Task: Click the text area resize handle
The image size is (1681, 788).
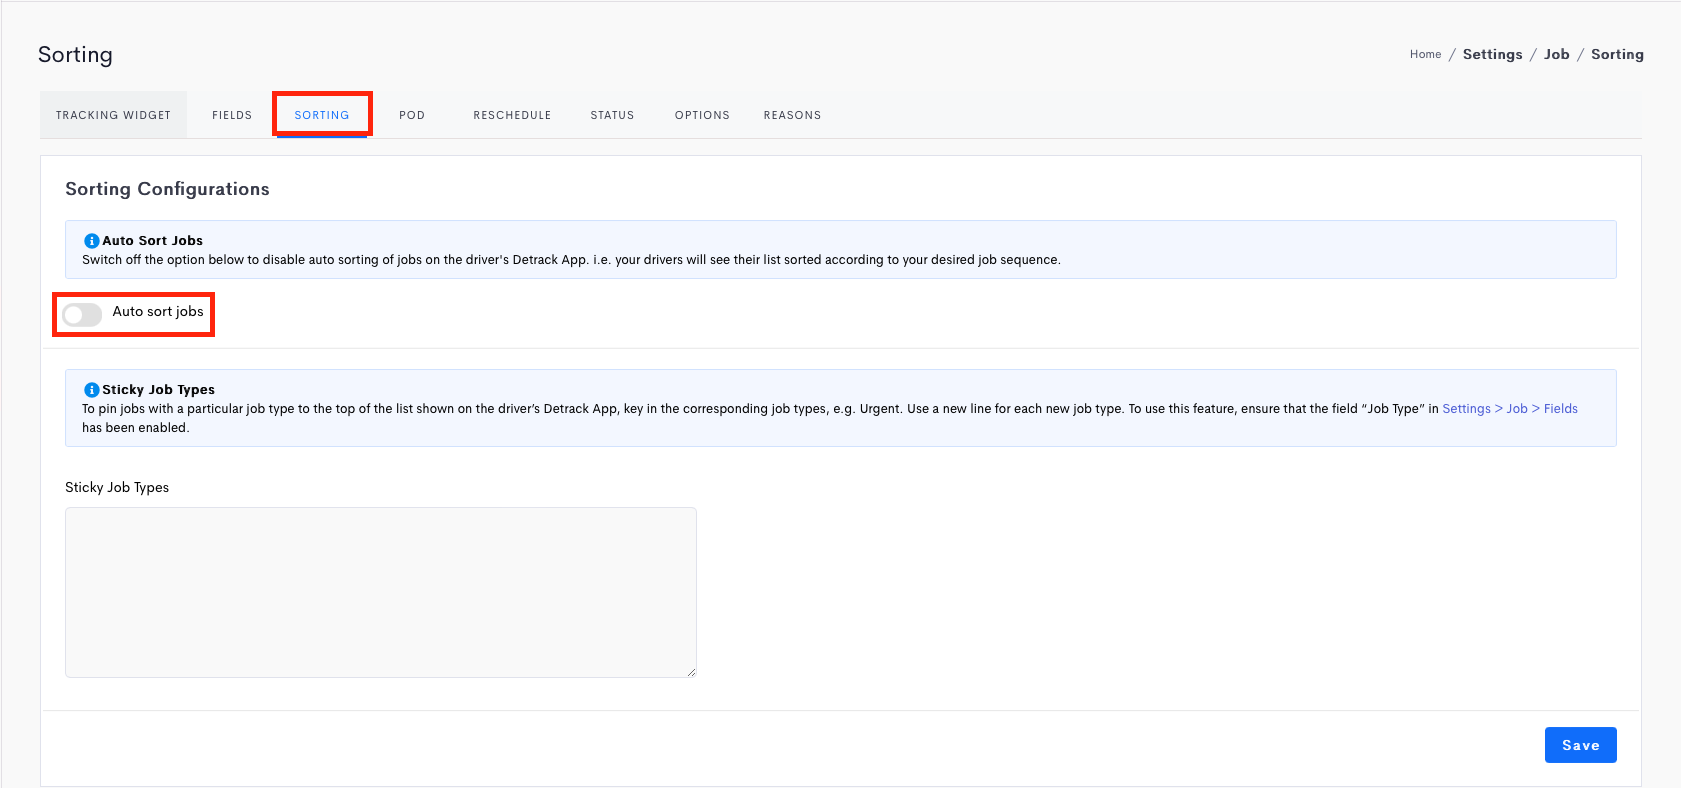Action: pyautogui.click(x=691, y=672)
